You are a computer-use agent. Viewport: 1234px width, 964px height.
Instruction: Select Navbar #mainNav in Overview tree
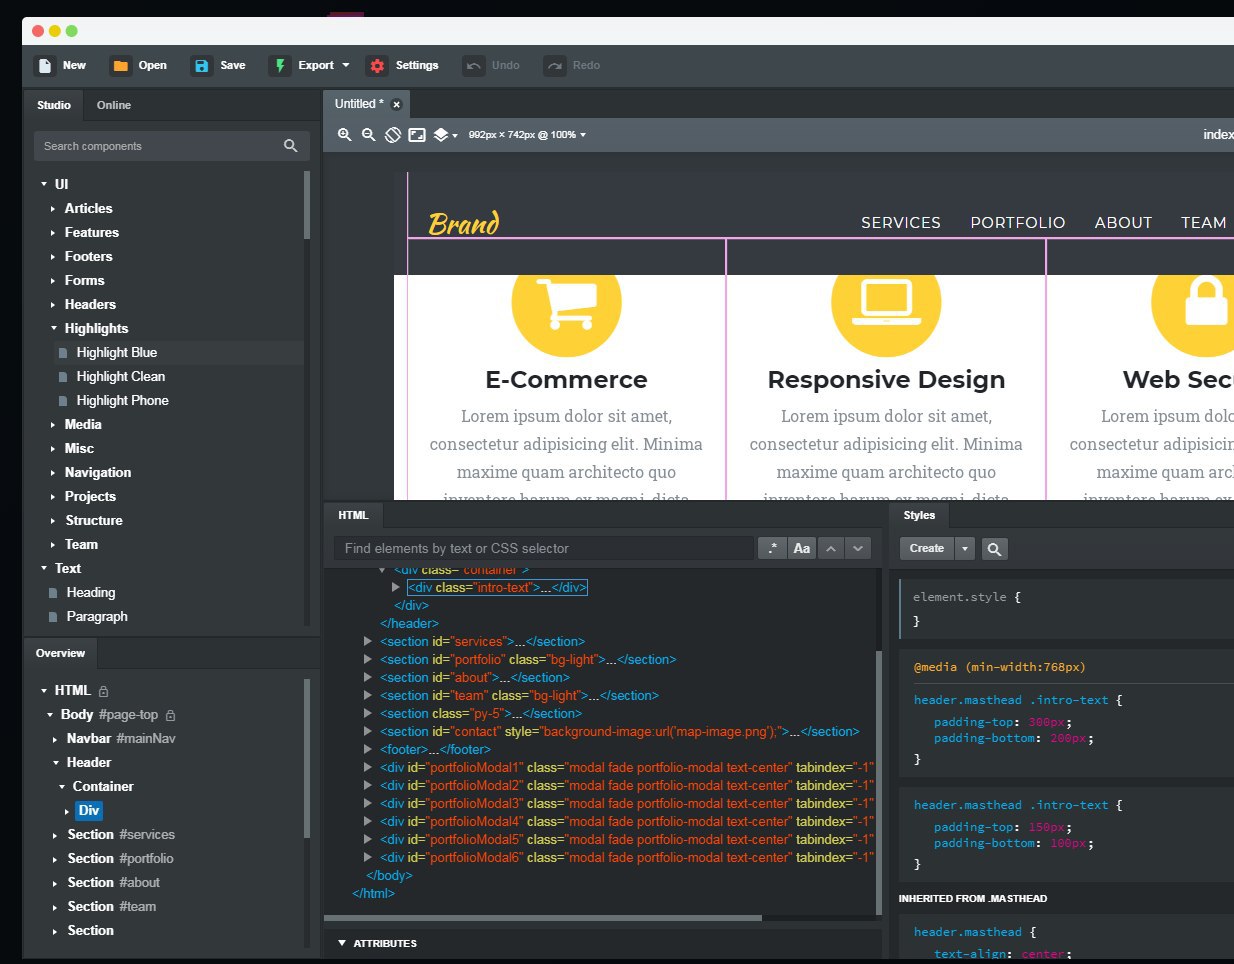pos(121,739)
